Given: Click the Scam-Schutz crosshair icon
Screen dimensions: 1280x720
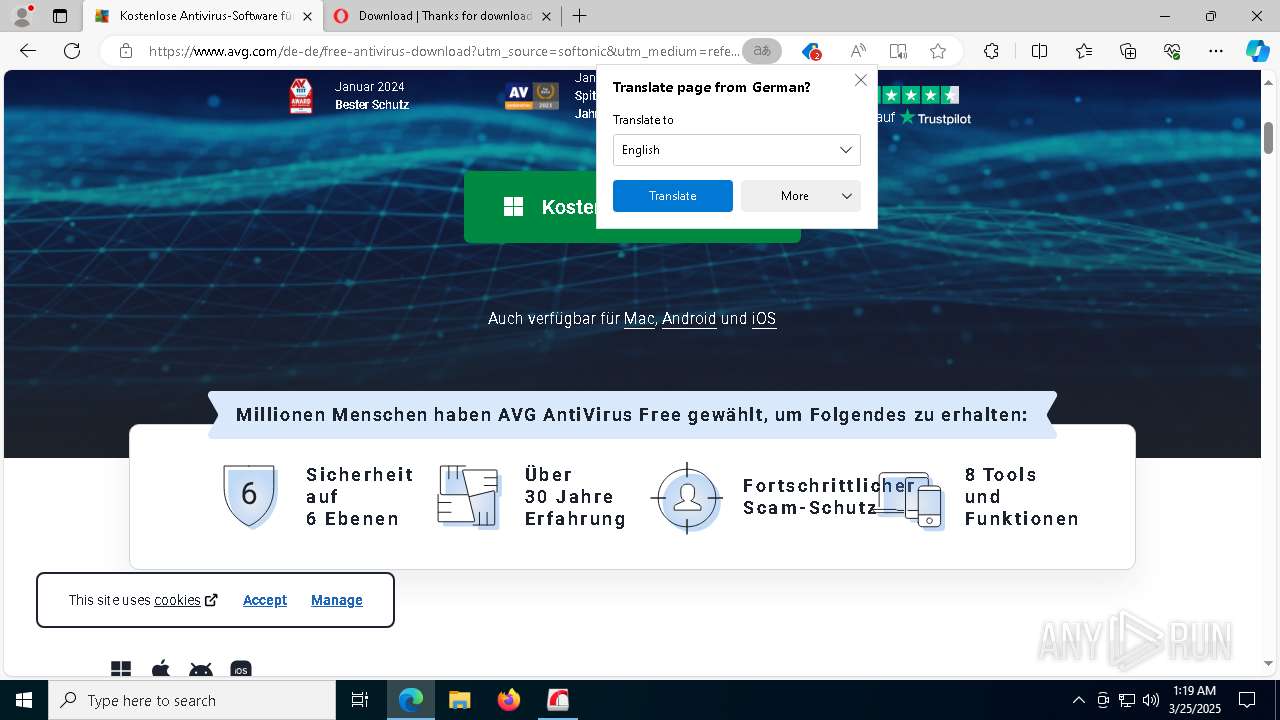Looking at the screenshot, I should point(687,497).
